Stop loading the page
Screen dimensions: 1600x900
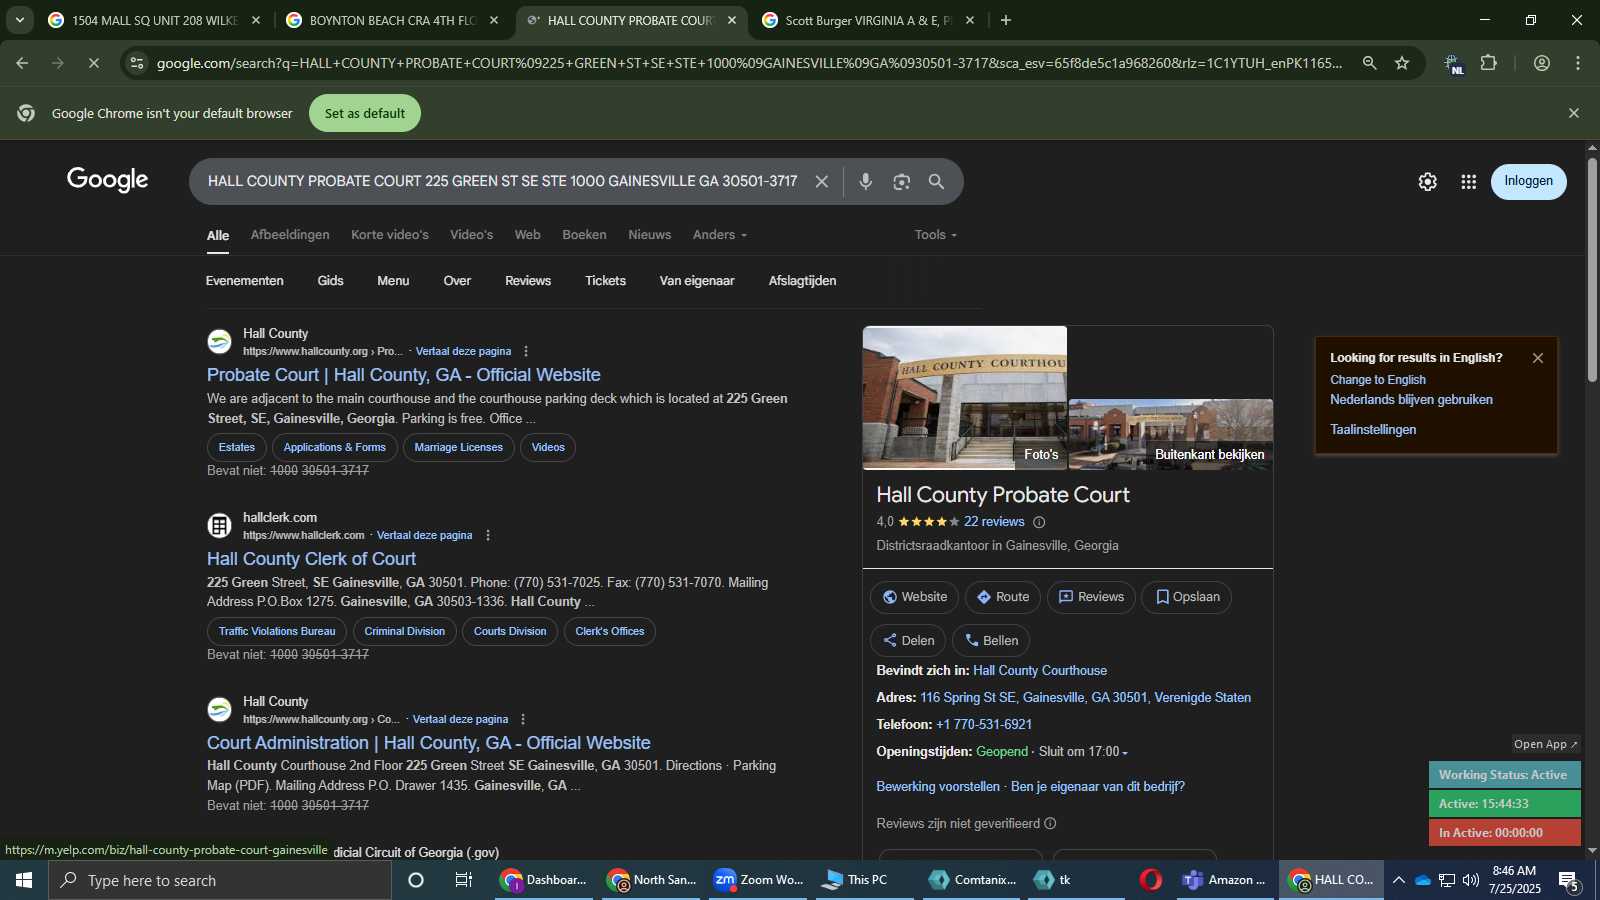pos(93,63)
